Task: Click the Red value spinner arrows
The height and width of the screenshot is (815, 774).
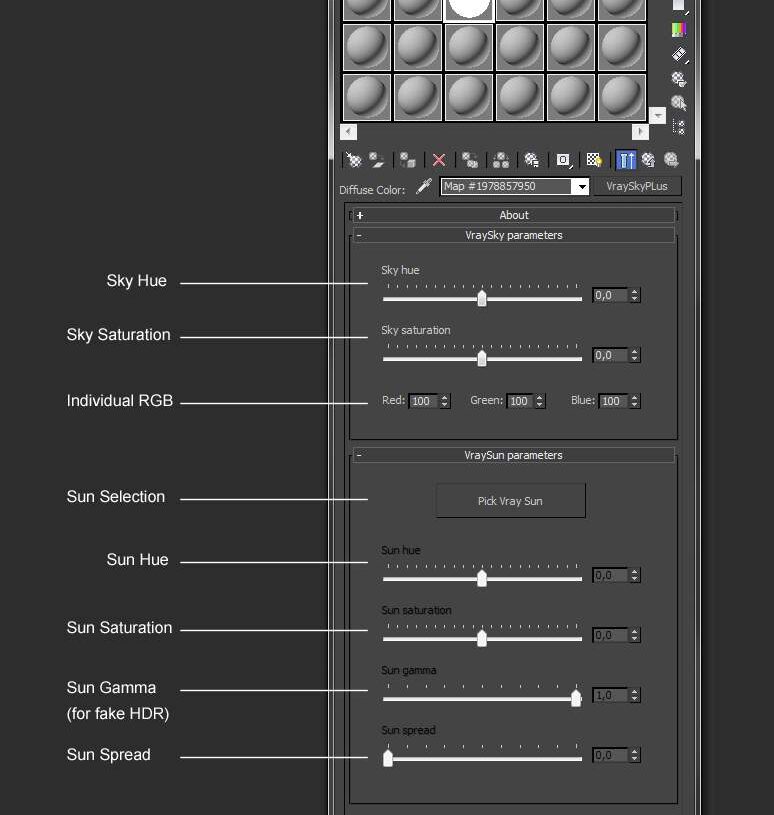Action: click(x=444, y=401)
